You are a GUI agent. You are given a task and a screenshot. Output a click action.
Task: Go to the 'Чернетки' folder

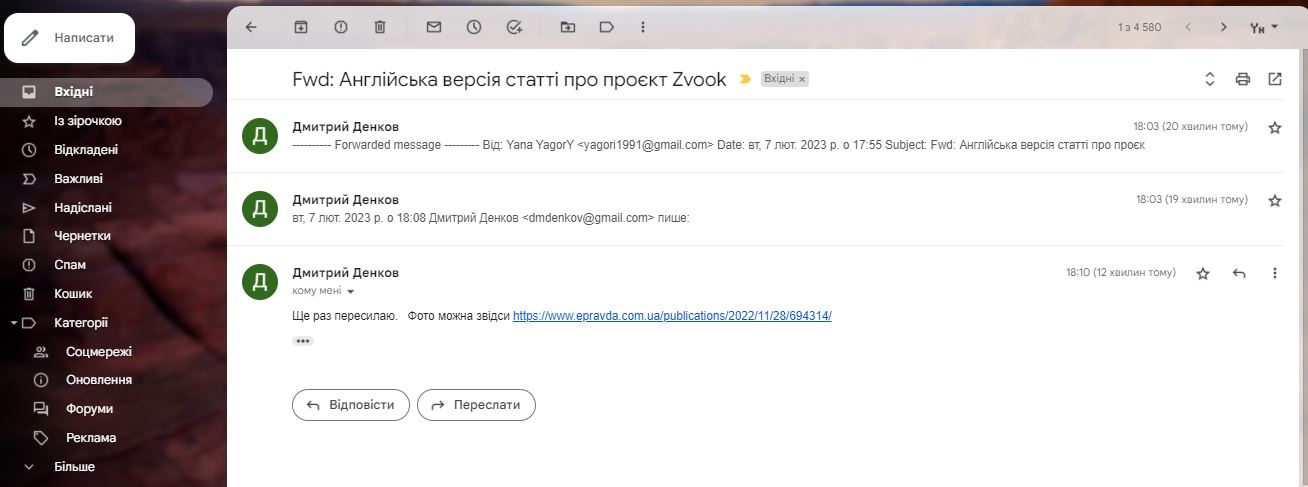pyautogui.click(x=82, y=236)
